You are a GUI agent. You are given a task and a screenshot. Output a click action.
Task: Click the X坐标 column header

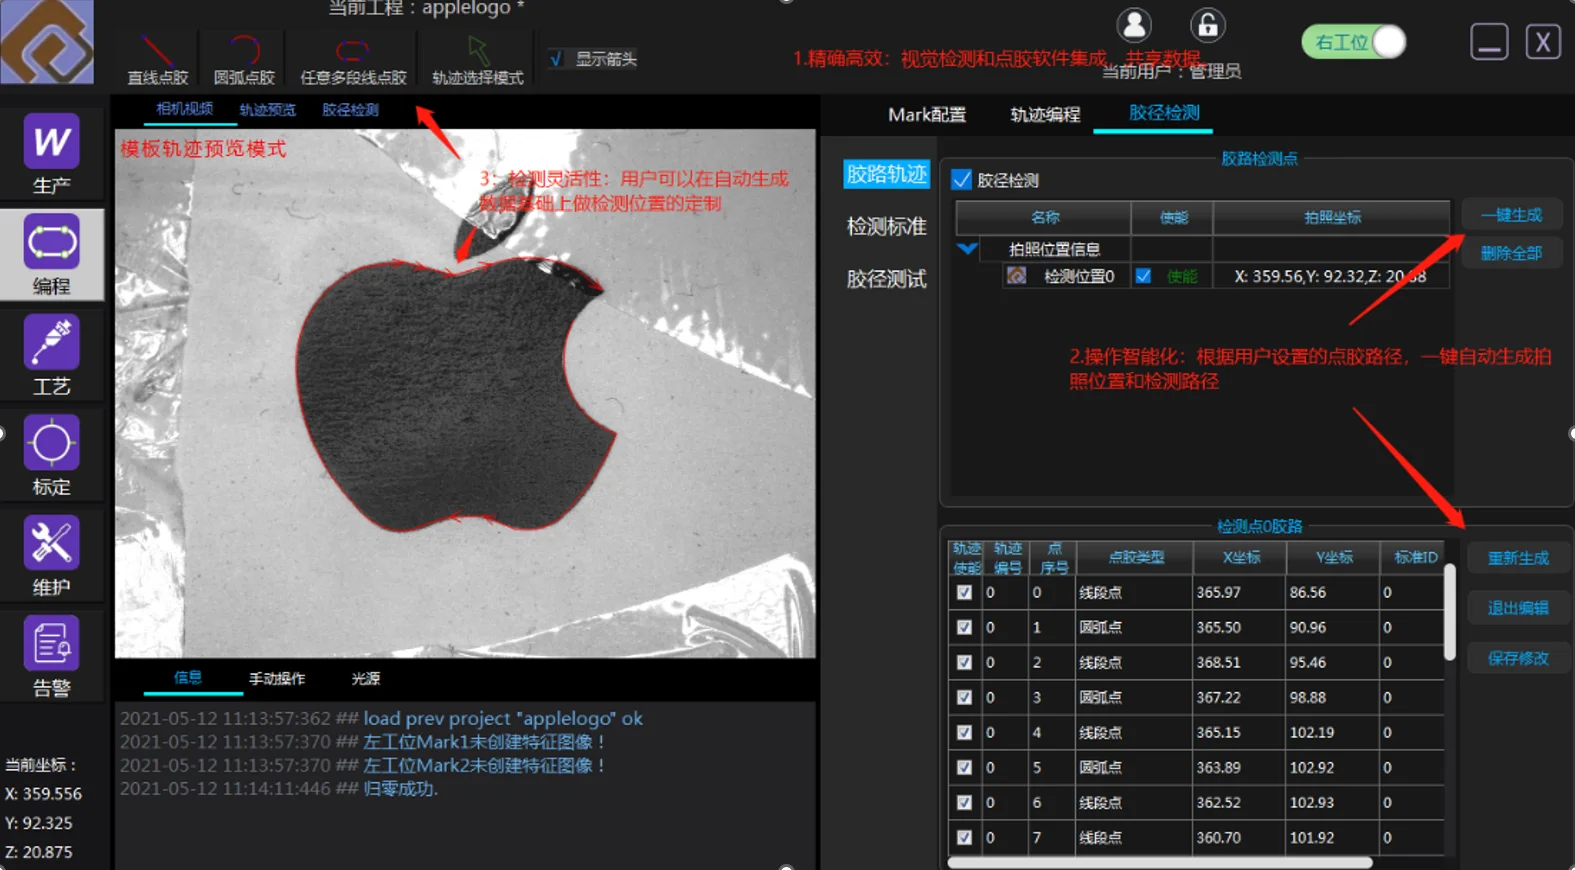pyautogui.click(x=1240, y=557)
